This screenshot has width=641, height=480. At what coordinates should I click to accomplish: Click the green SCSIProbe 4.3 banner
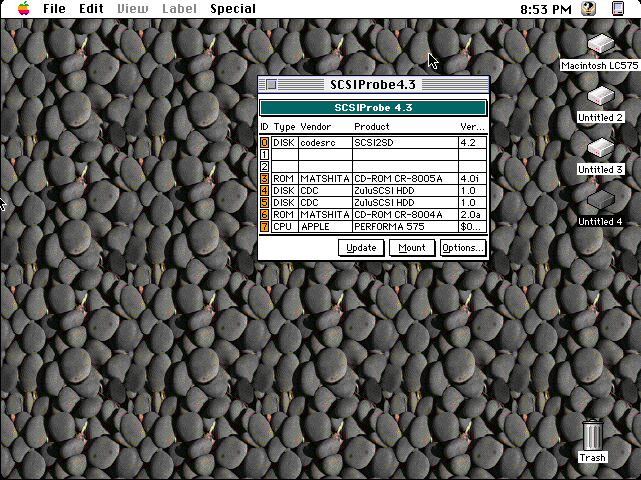pyautogui.click(x=373, y=108)
